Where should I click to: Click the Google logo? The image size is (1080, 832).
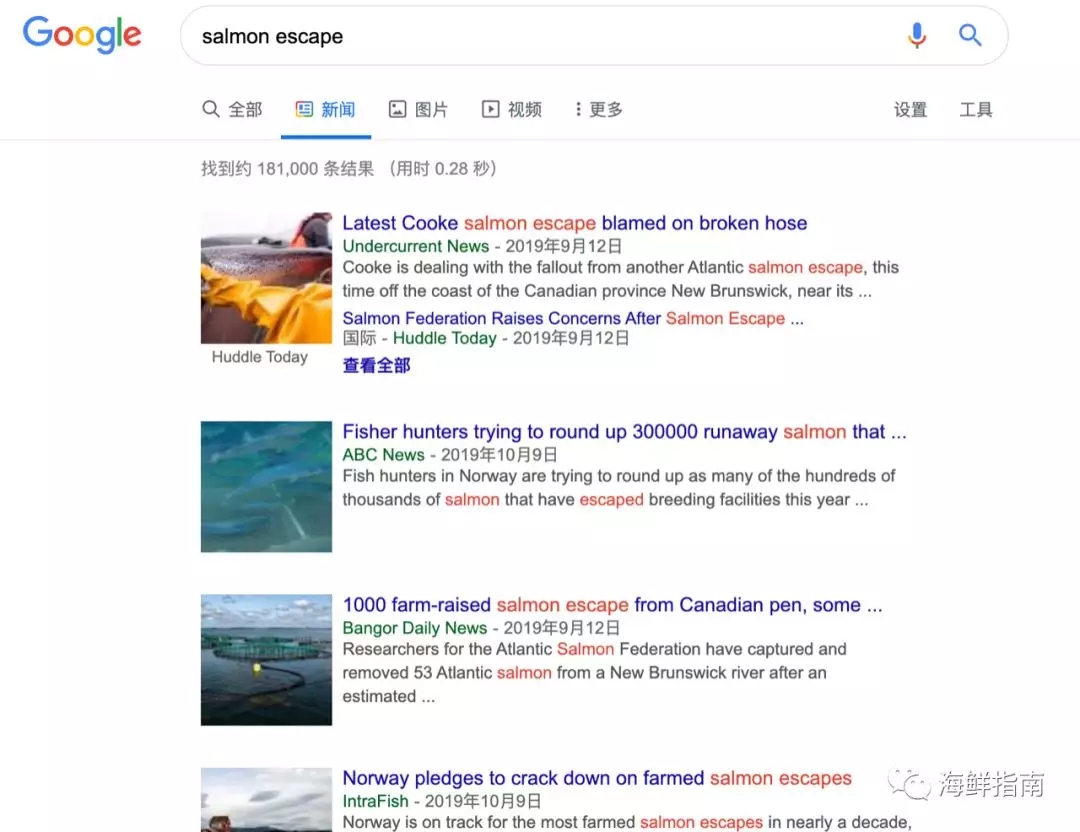82,35
